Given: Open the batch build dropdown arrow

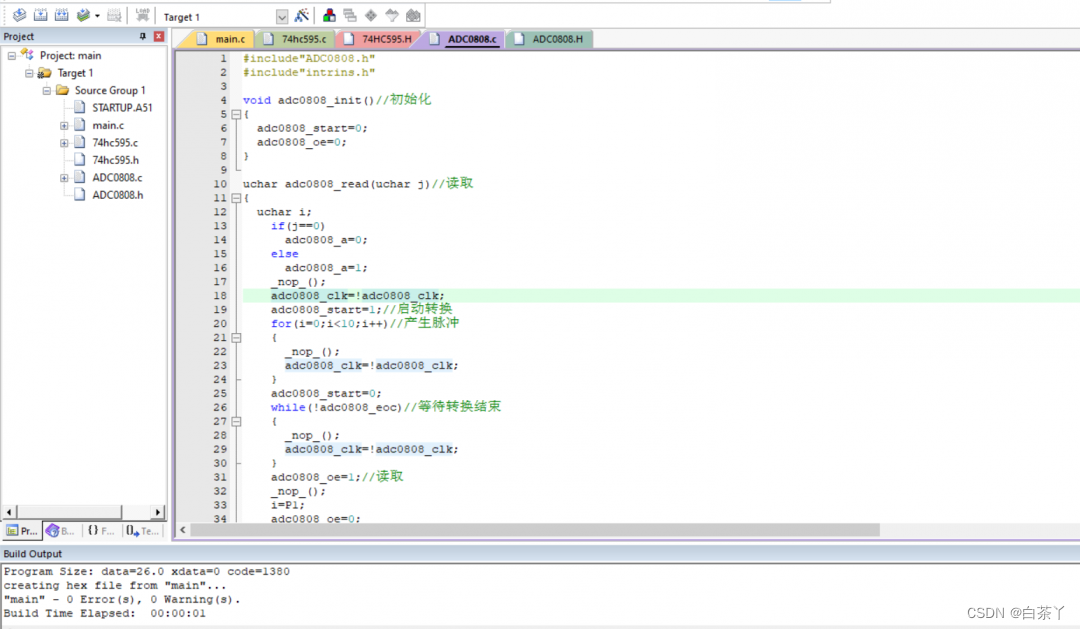Looking at the screenshot, I should [97, 16].
